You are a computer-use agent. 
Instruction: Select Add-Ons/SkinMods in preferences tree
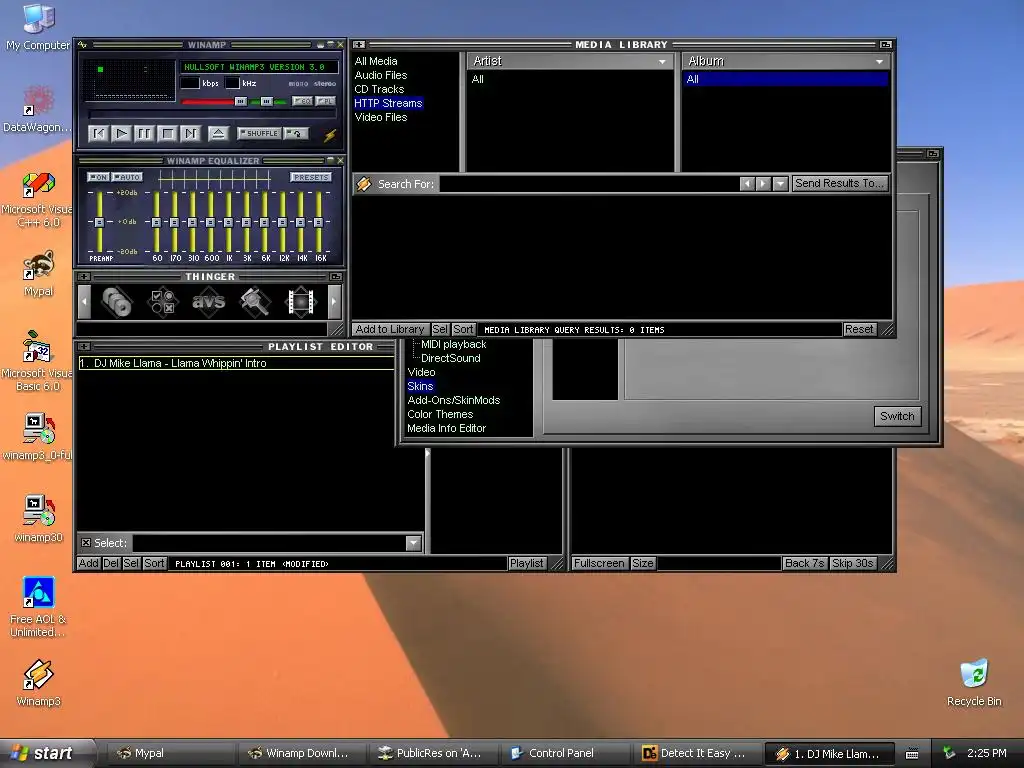(454, 400)
